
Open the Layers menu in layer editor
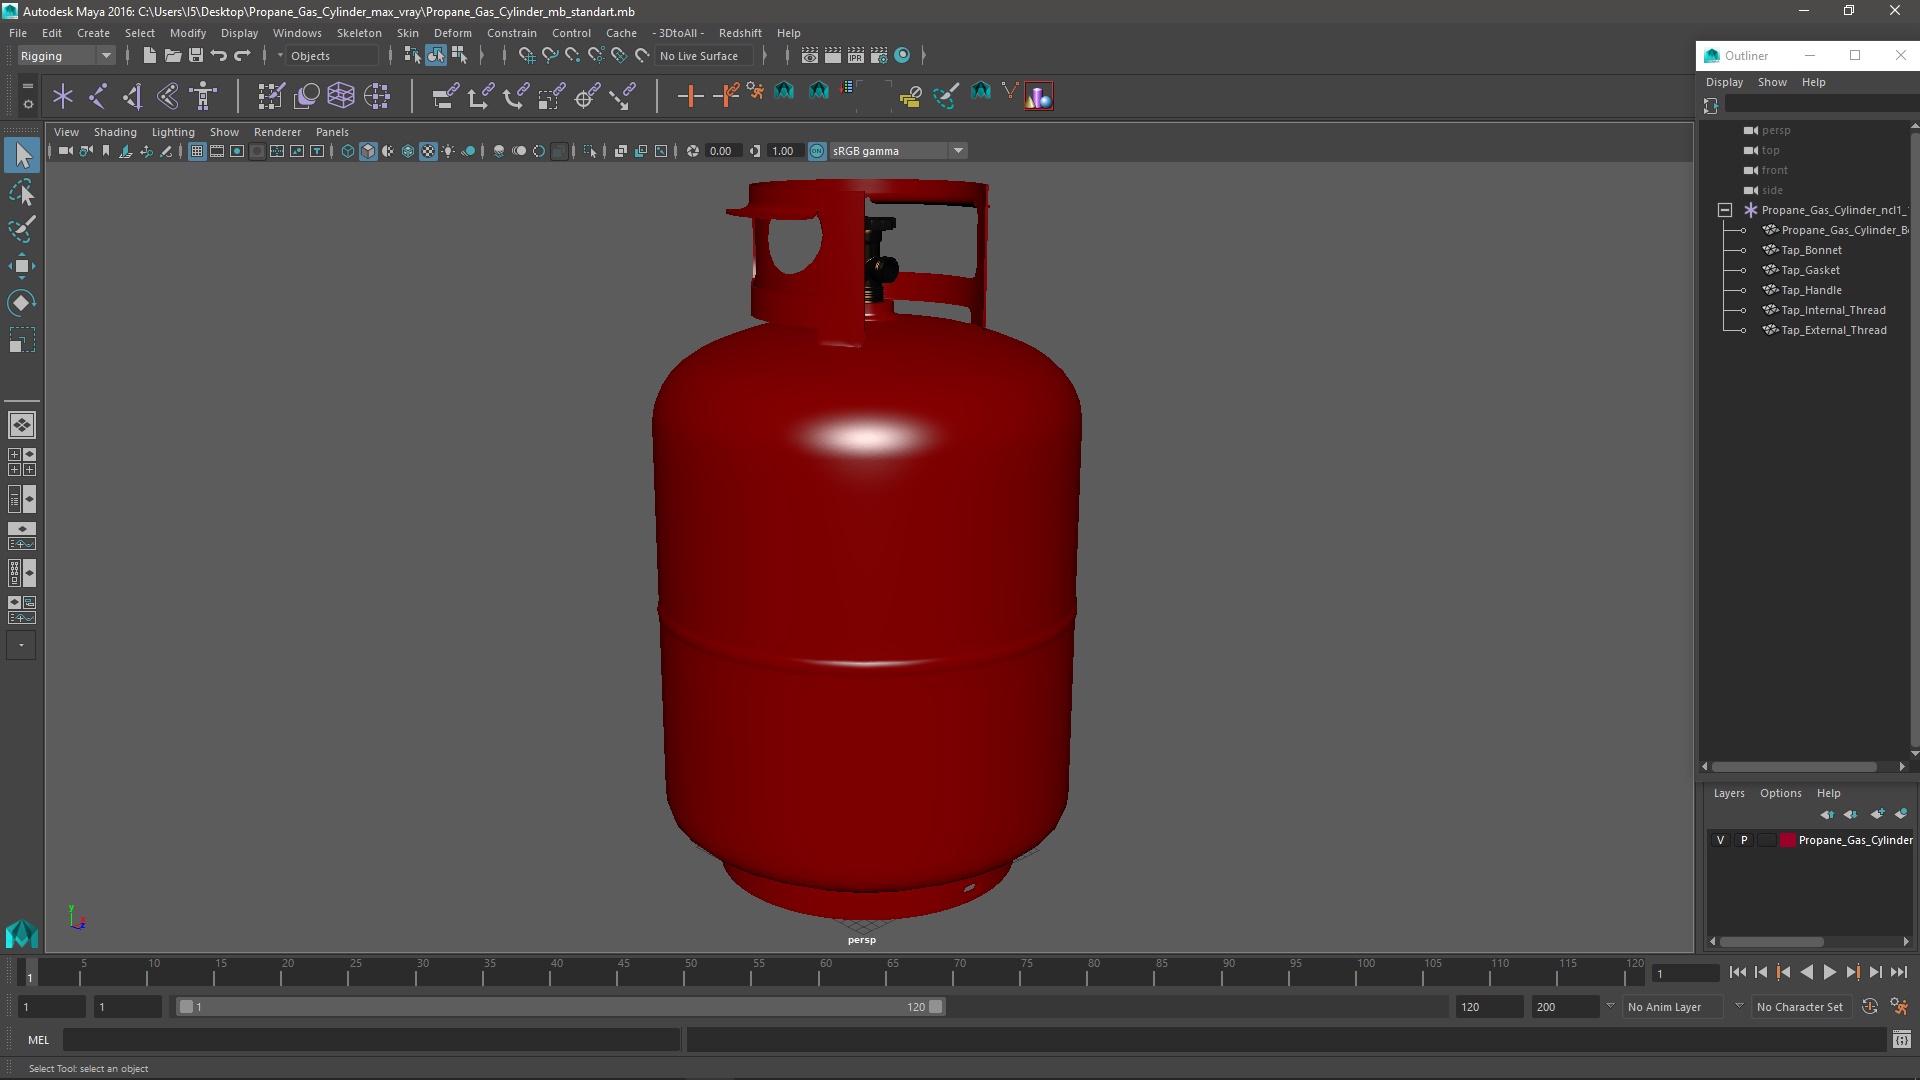click(1729, 793)
